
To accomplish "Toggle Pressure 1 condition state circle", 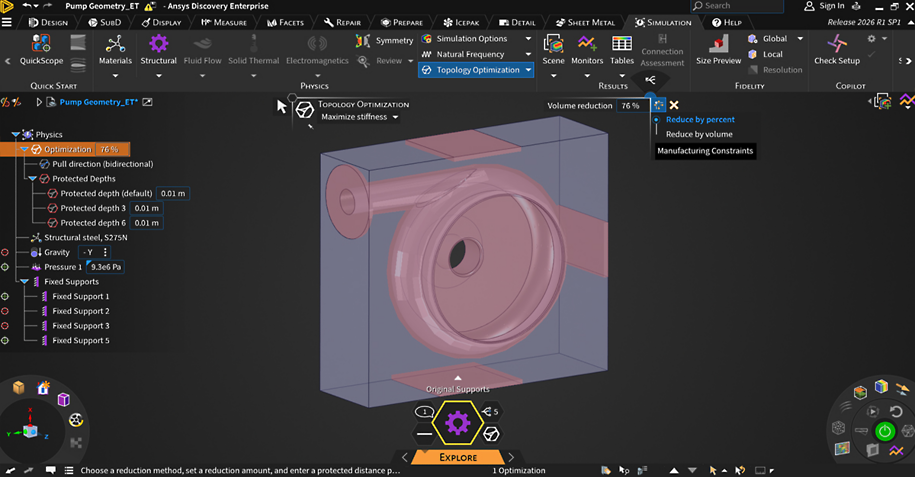I will (x=5, y=267).
